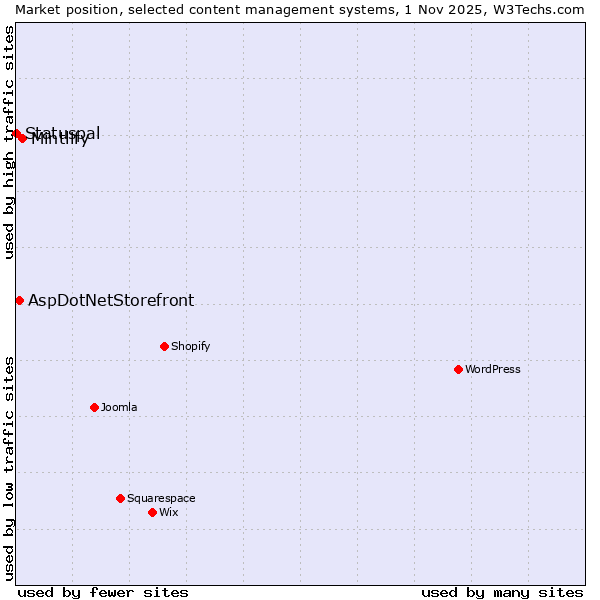Click the Wix data point marker

point(152,512)
